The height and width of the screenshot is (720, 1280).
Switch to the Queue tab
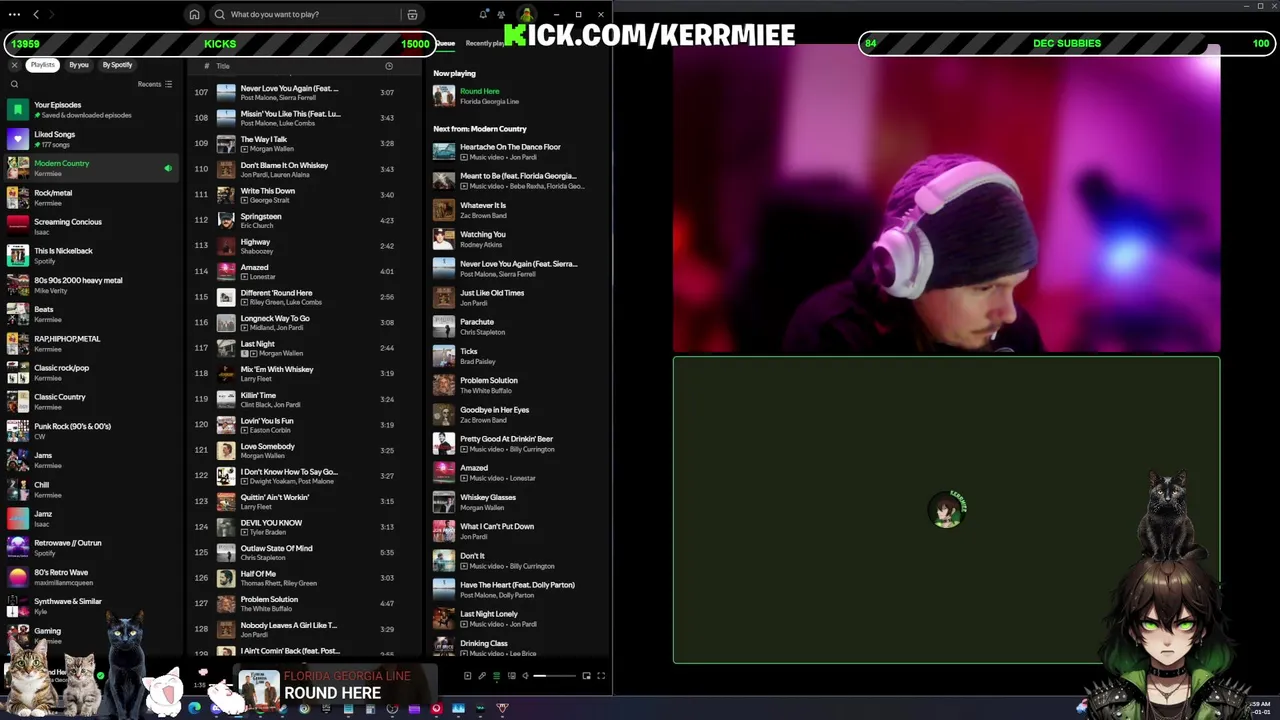pyautogui.click(x=445, y=43)
